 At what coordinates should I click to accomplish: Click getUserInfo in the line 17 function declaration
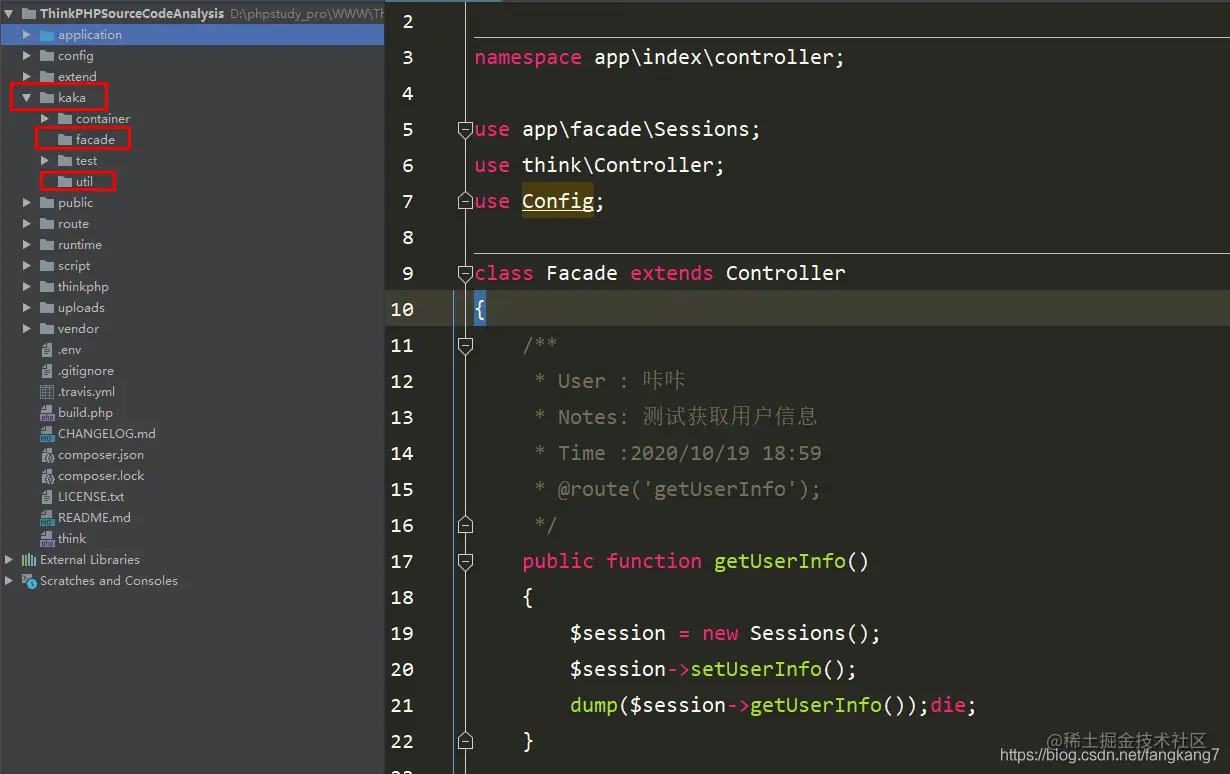tap(780, 561)
